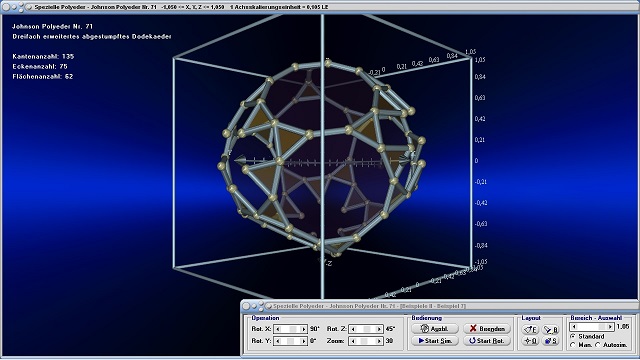The height and width of the screenshot is (360, 640).
Task: Click the Zoom slider thumb
Action: (x=365, y=341)
